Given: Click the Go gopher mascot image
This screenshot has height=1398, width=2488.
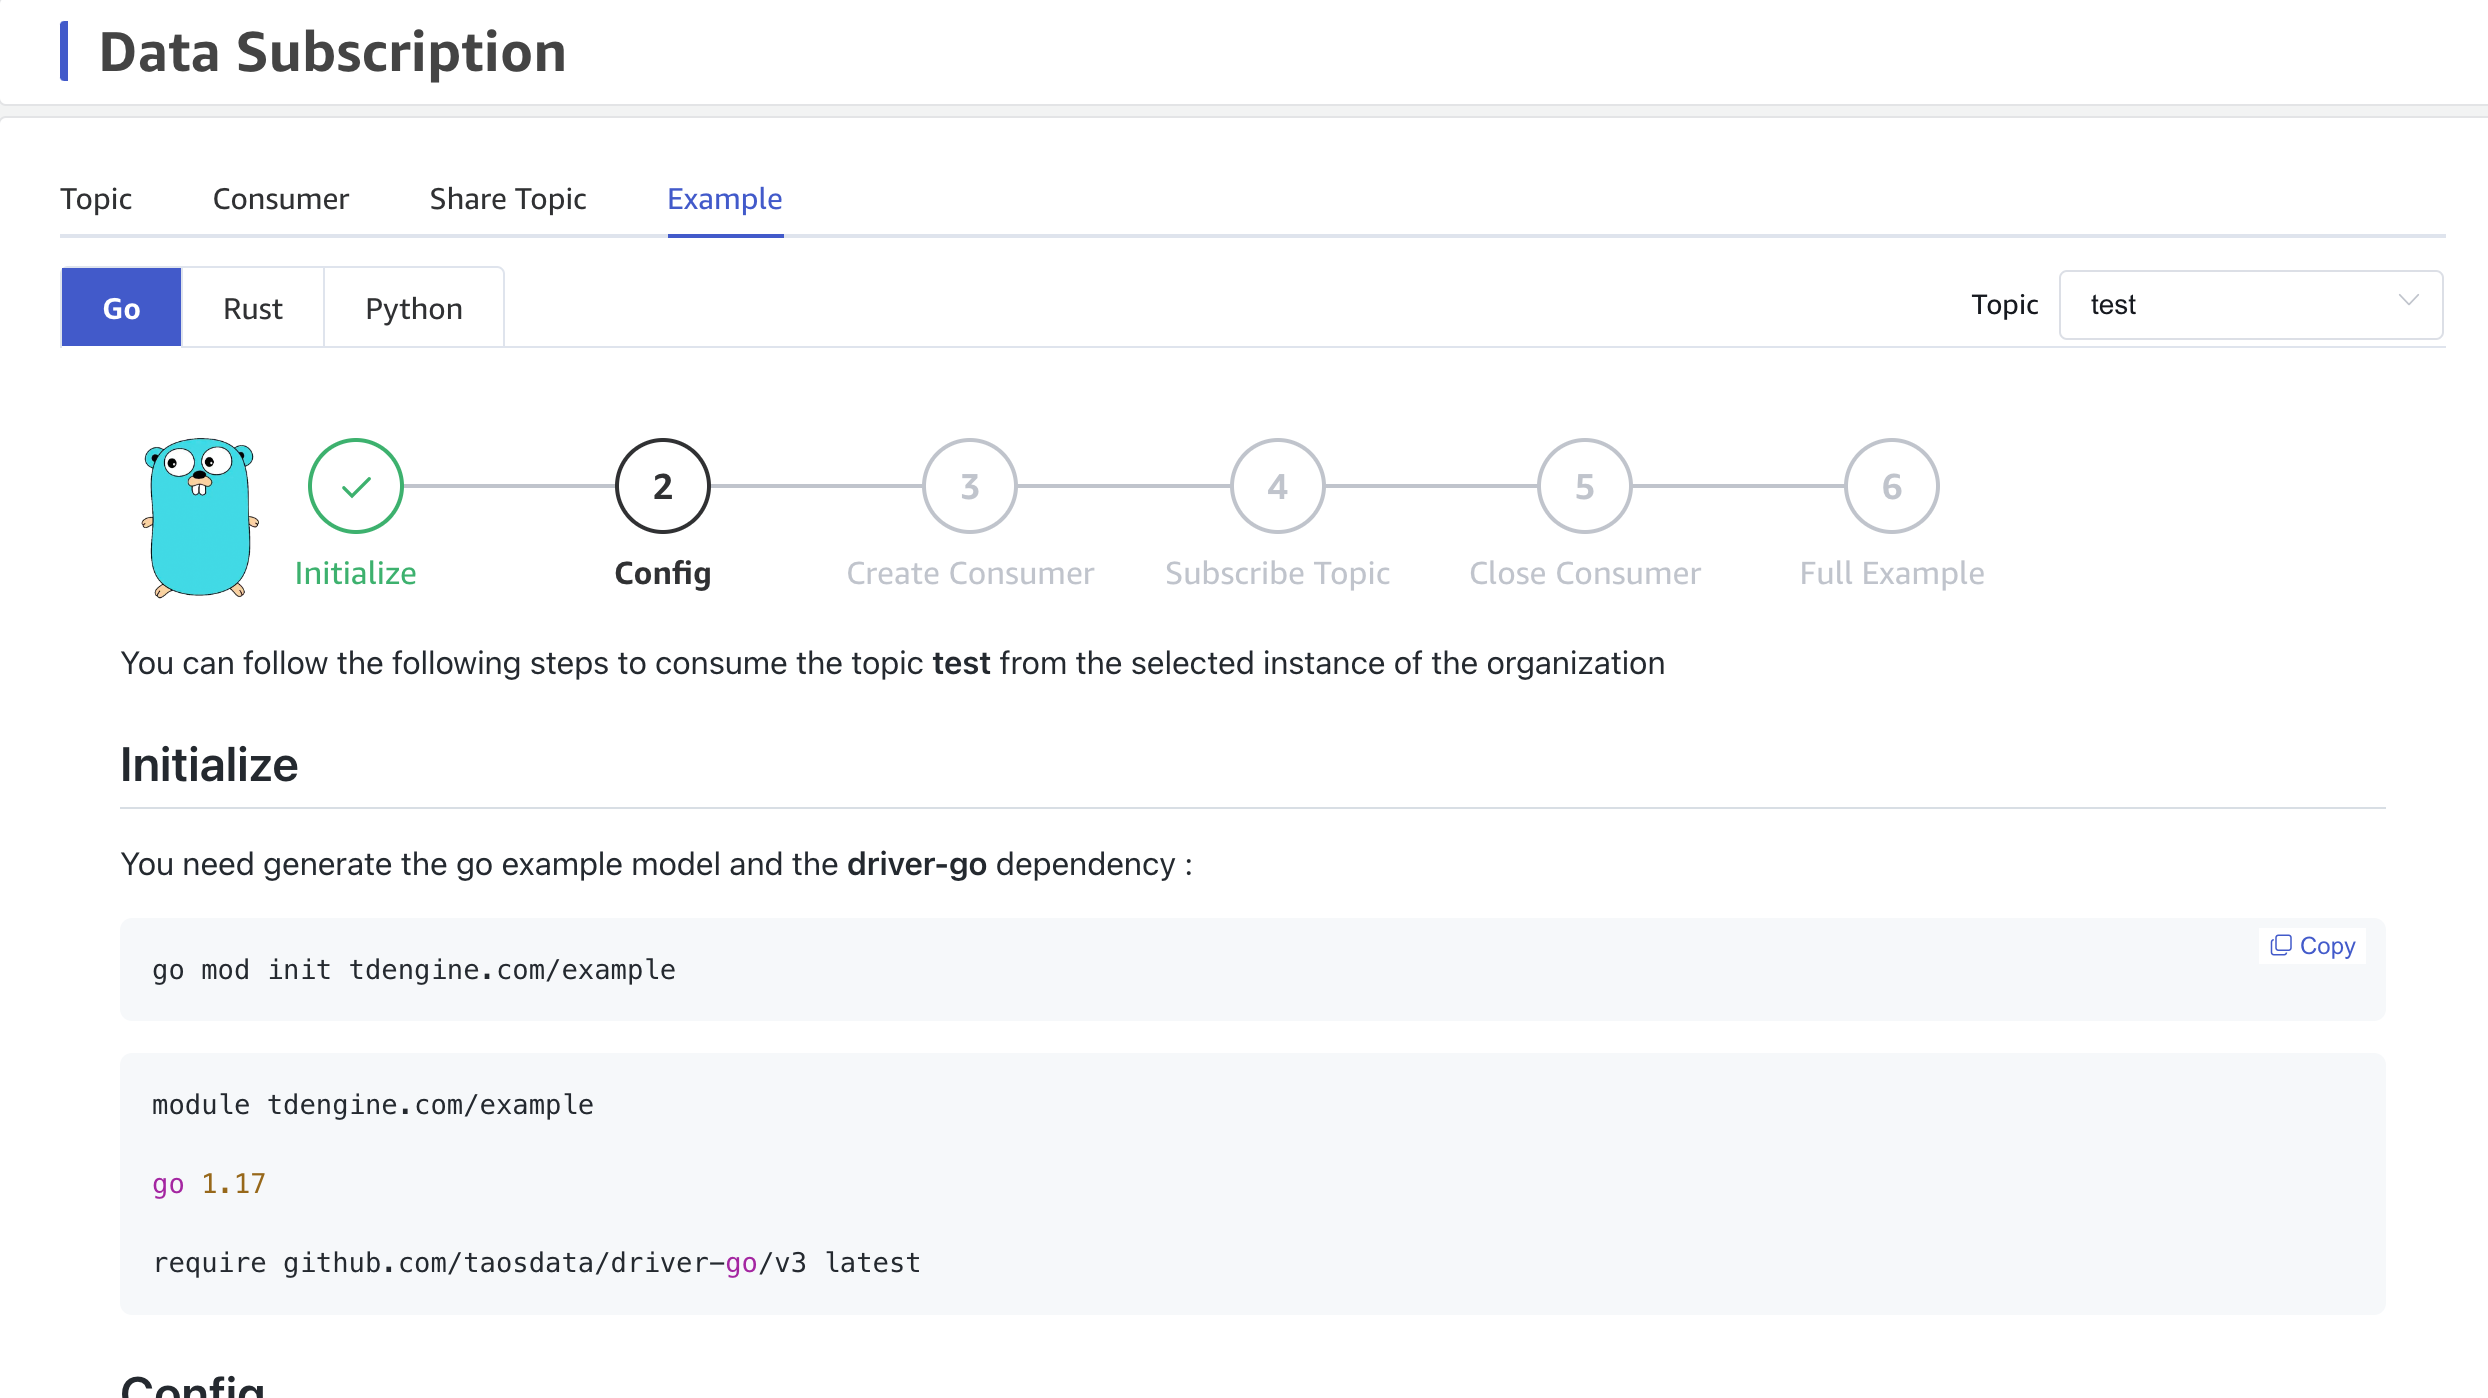Looking at the screenshot, I should point(200,517).
